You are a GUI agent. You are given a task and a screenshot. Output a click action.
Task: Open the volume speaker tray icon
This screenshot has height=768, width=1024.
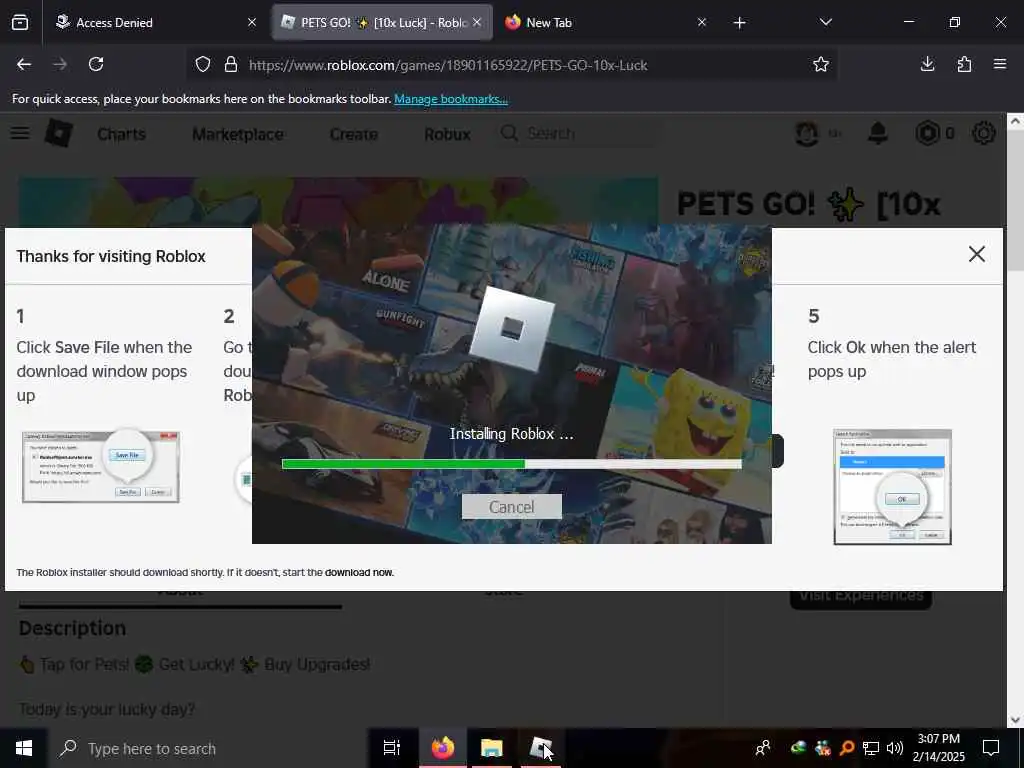pos(895,748)
